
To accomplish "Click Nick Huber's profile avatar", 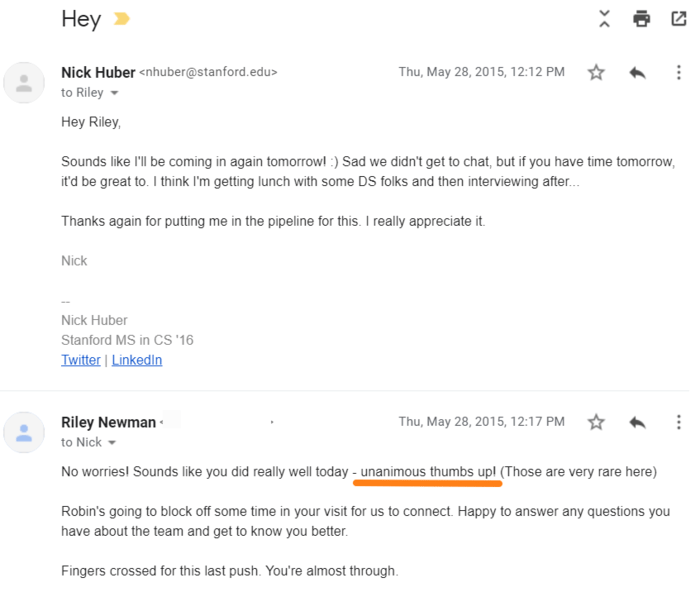I will tap(25, 82).
